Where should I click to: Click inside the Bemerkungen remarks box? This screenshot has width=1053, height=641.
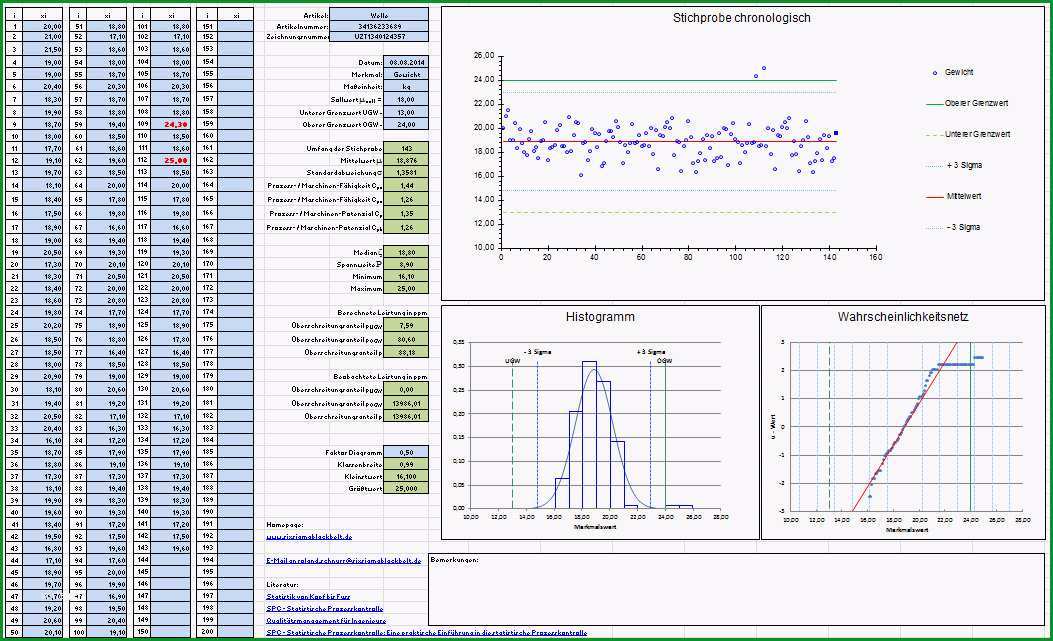coord(736,589)
